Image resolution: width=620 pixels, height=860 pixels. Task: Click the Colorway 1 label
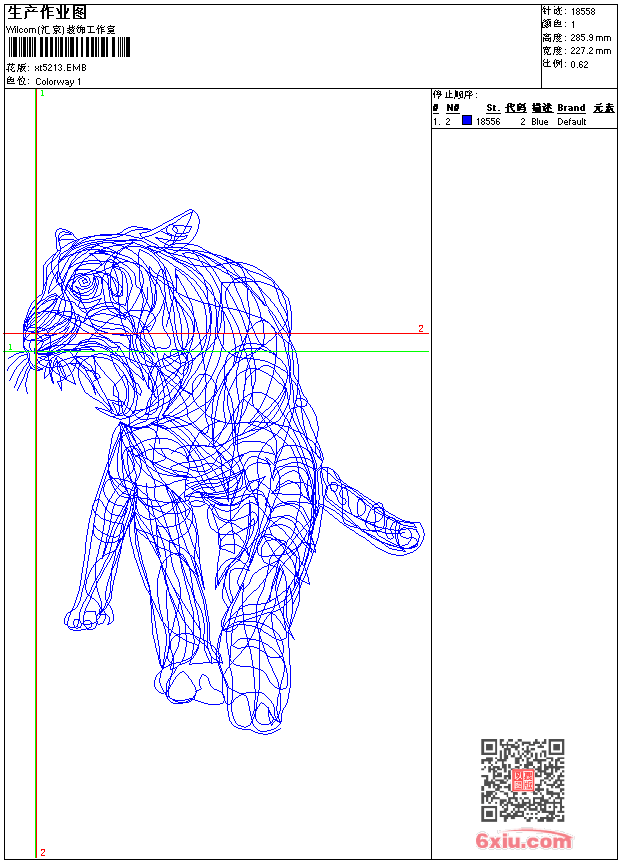tap(58, 81)
